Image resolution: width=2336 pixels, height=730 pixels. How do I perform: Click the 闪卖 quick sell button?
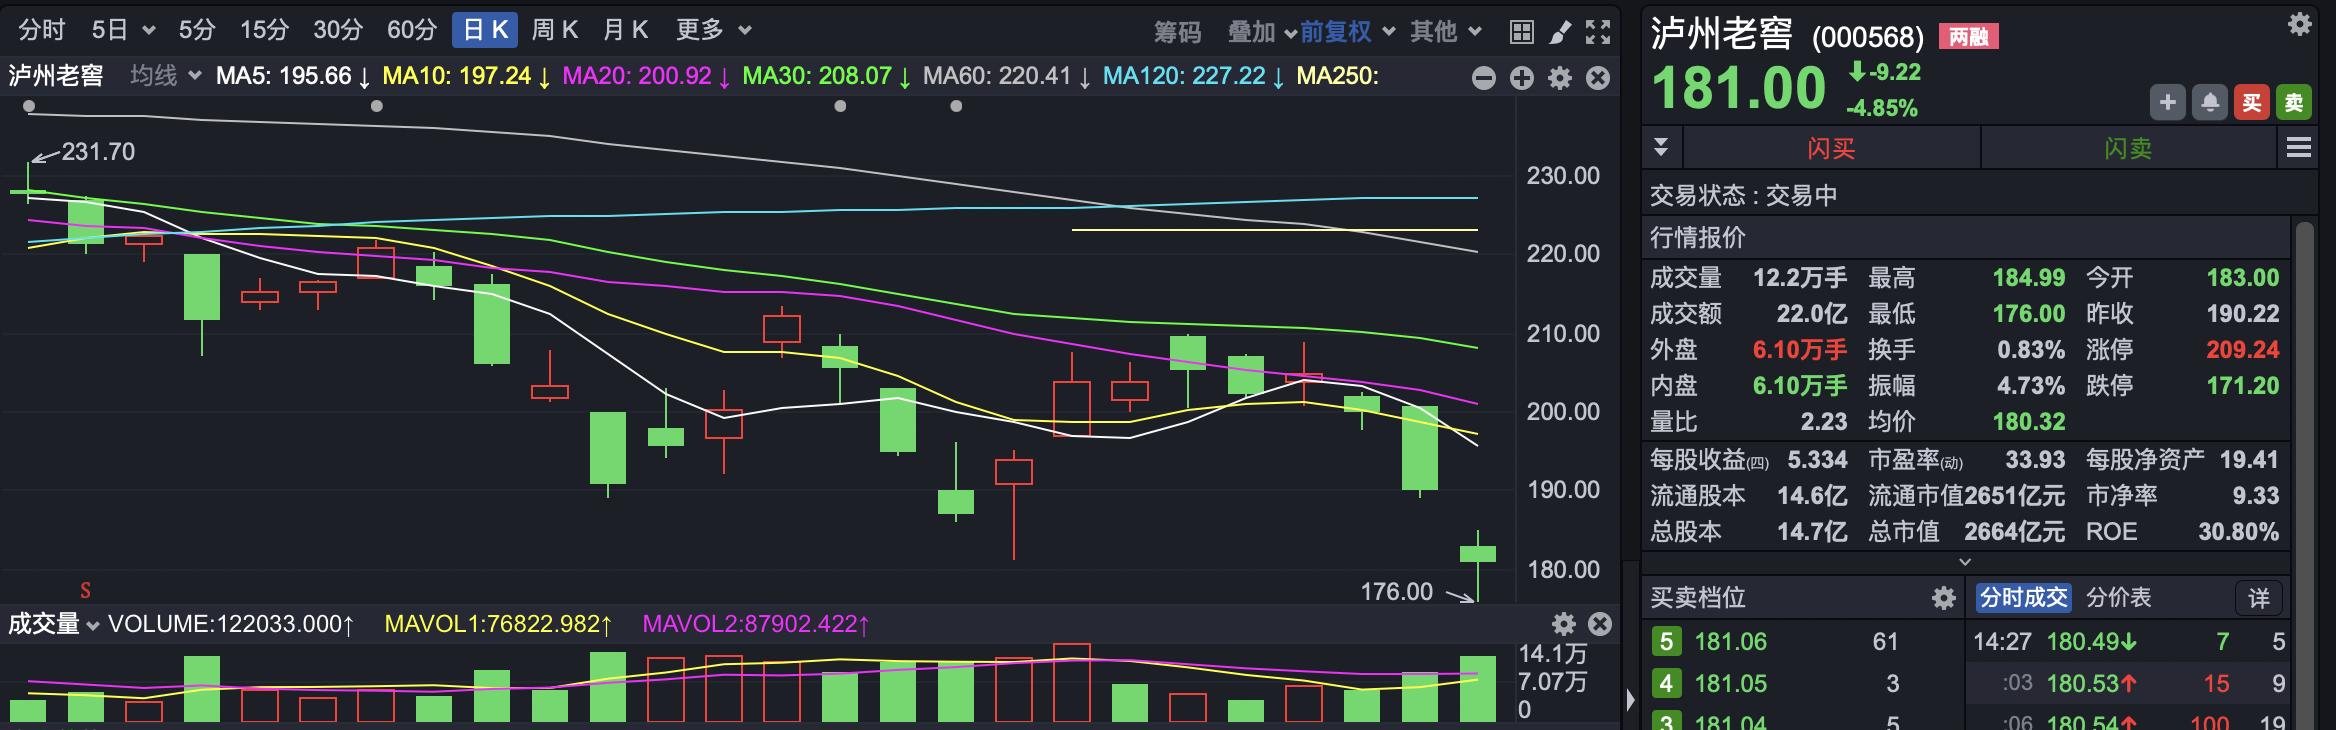tap(2128, 149)
